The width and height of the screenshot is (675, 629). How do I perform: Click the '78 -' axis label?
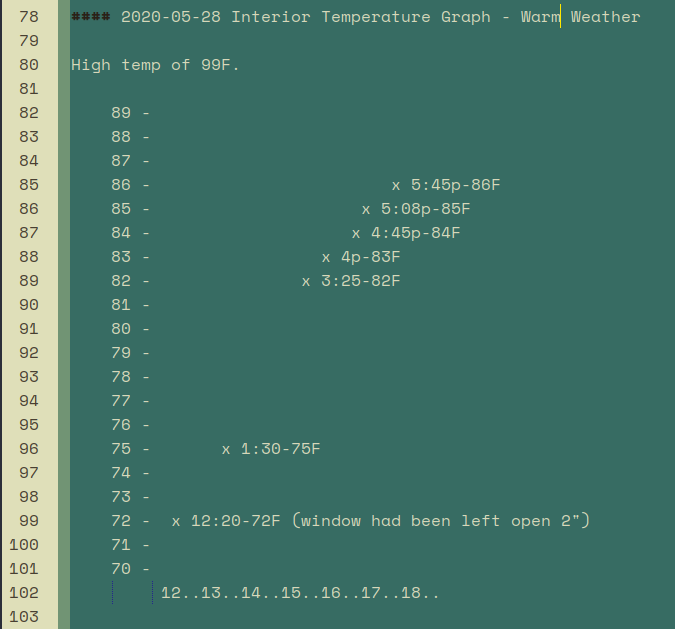click(130, 377)
